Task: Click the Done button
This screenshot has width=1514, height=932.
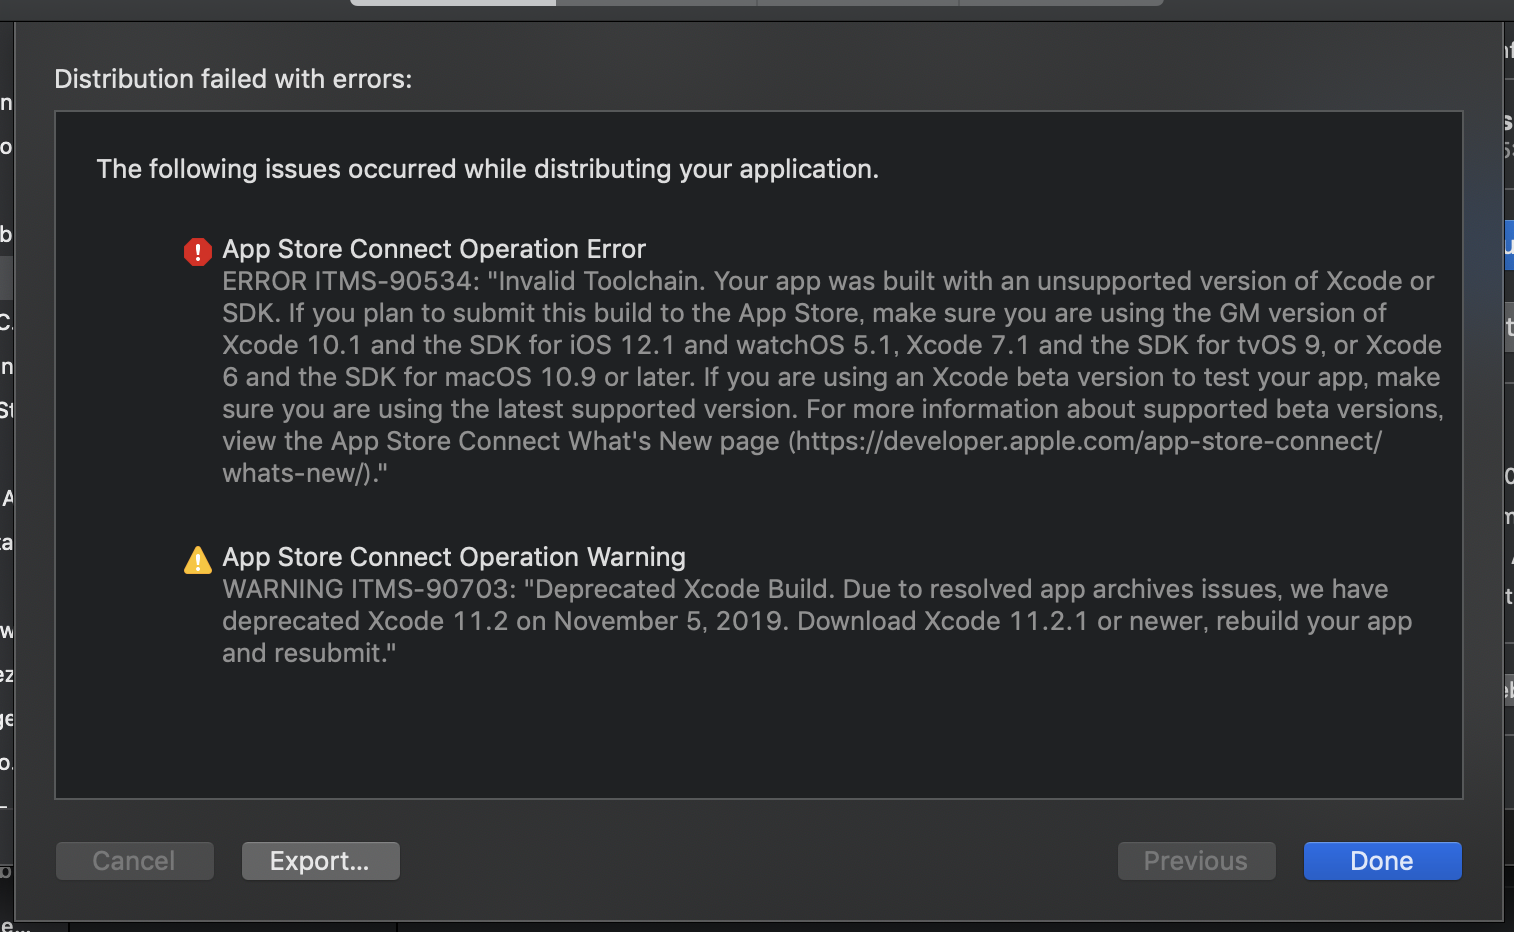Action: tap(1382, 861)
